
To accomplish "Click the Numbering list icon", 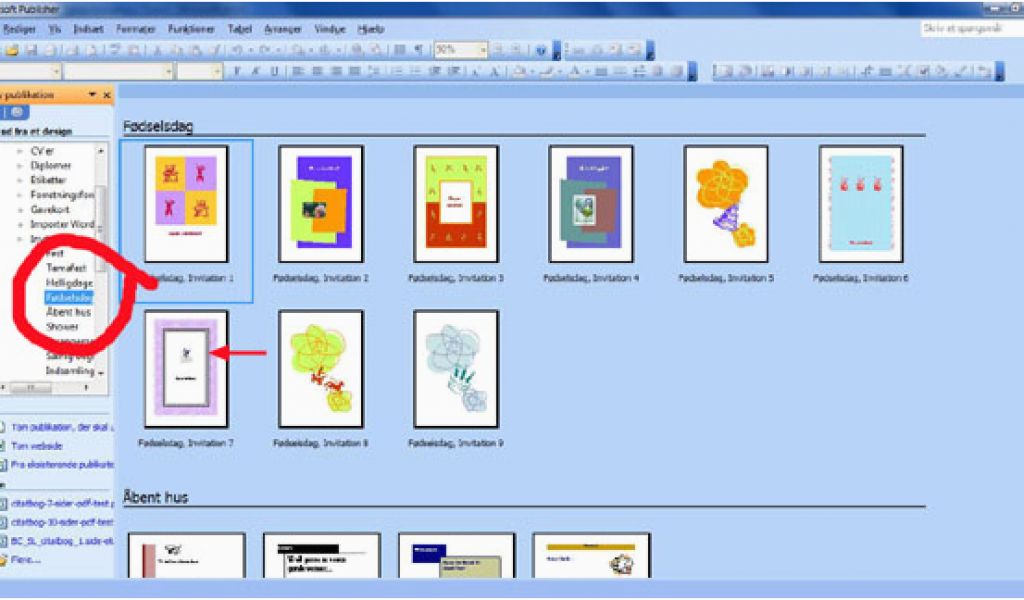I will [396, 71].
